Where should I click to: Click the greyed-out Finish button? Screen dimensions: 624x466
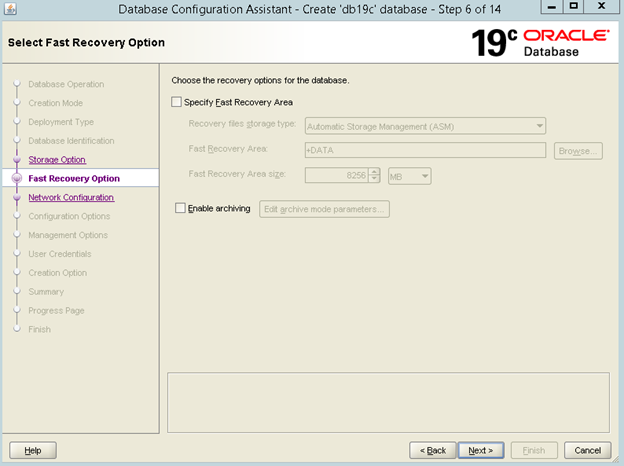click(x=534, y=450)
